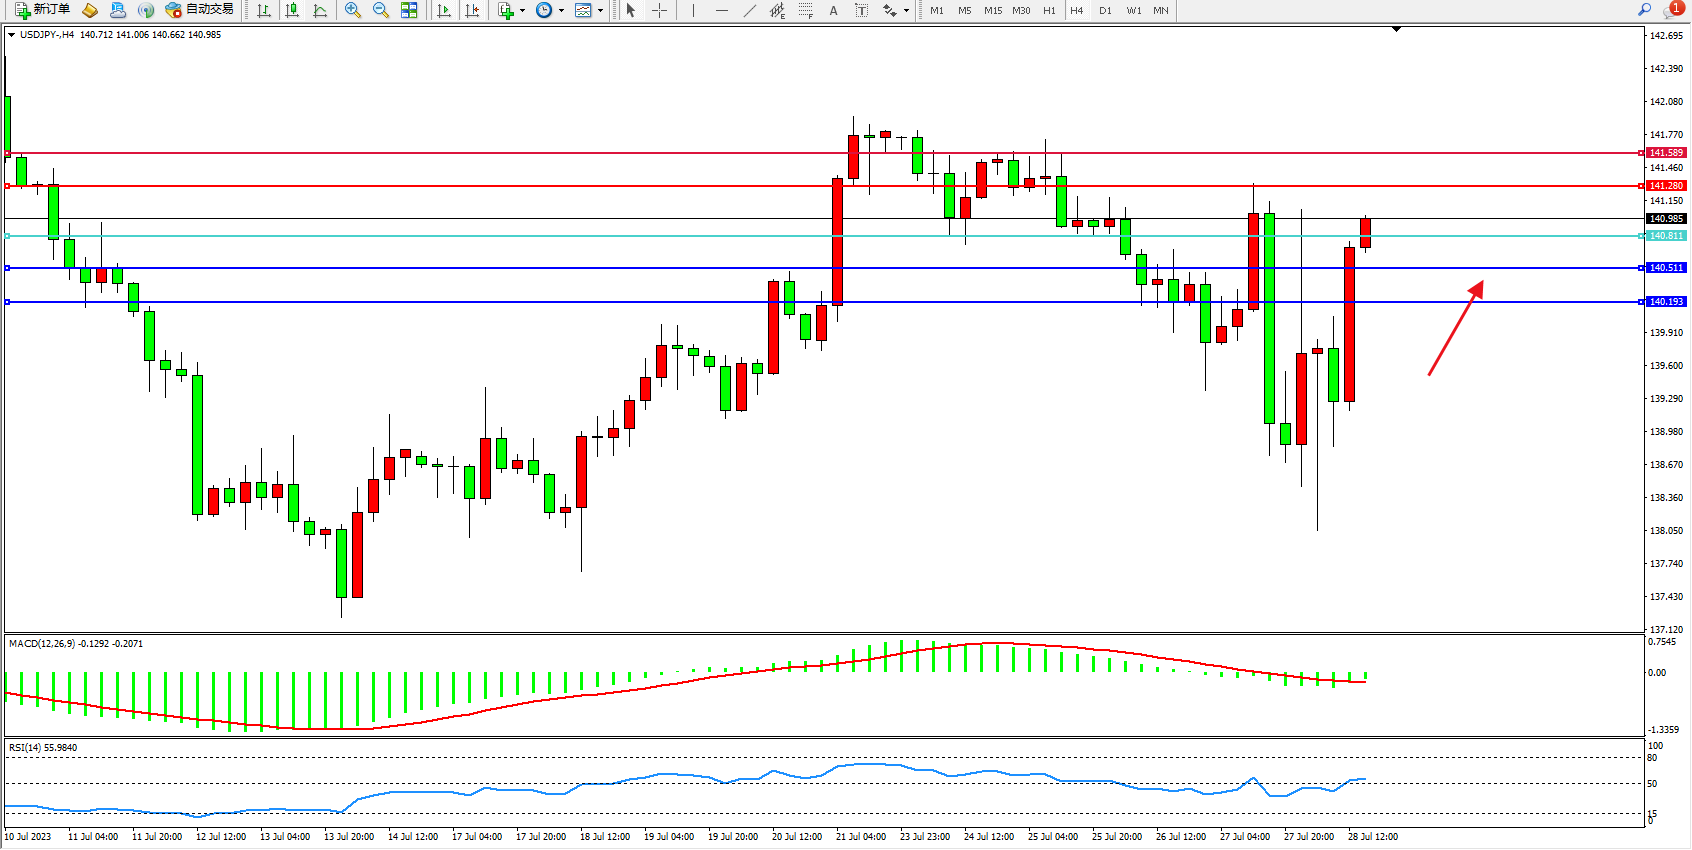
Task: Switch chart to bar chart mode
Action: click(264, 10)
